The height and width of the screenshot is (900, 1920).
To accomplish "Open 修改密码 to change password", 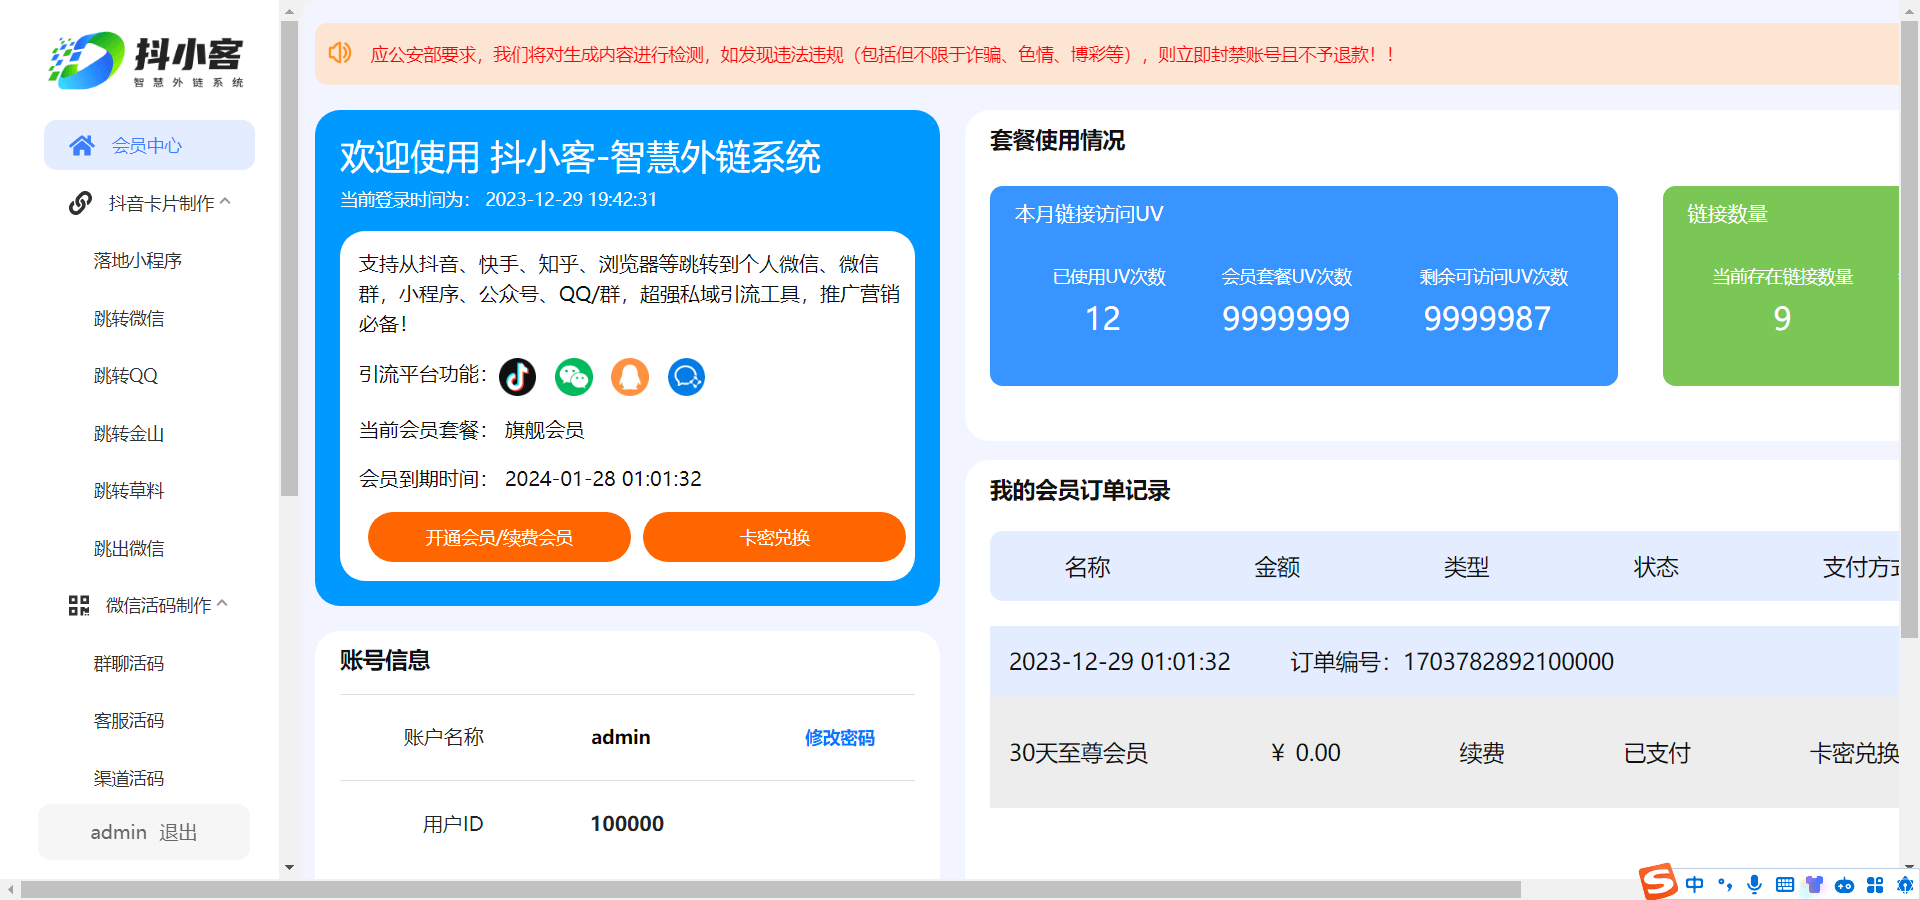I will (840, 738).
